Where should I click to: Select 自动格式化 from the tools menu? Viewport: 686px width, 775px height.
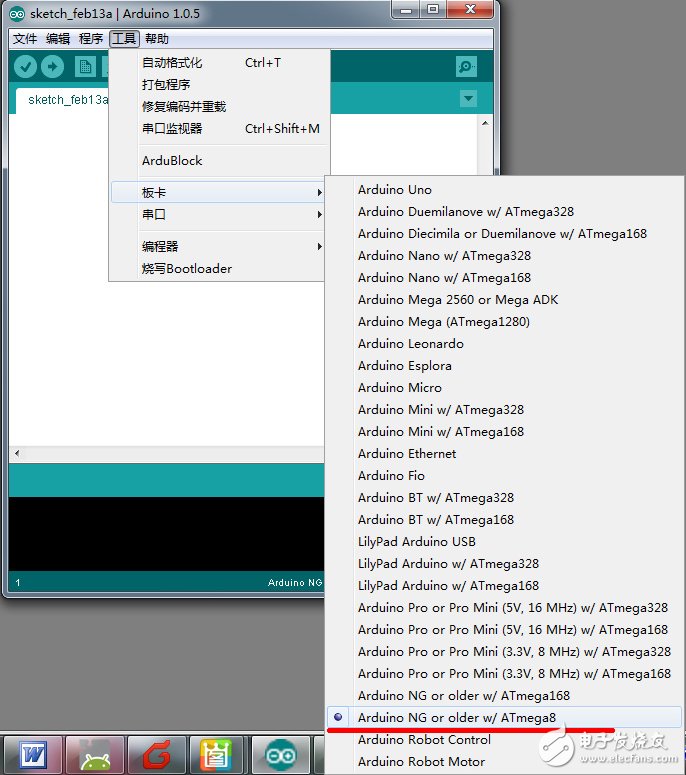point(219,63)
